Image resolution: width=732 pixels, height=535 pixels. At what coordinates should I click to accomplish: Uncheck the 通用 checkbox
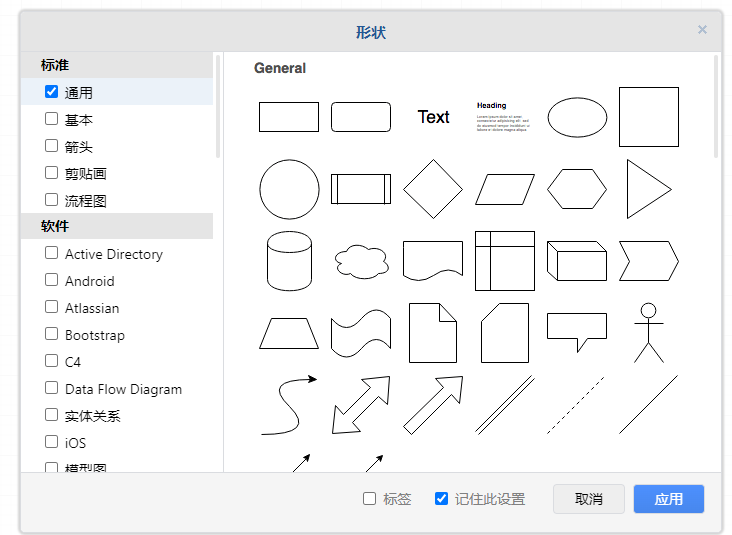coord(52,92)
